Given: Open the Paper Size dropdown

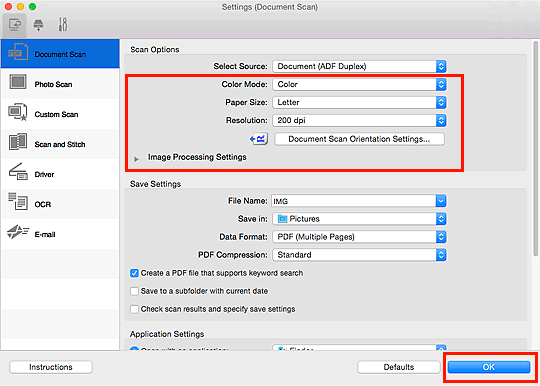Looking at the screenshot, I should [x=359, y=102].
